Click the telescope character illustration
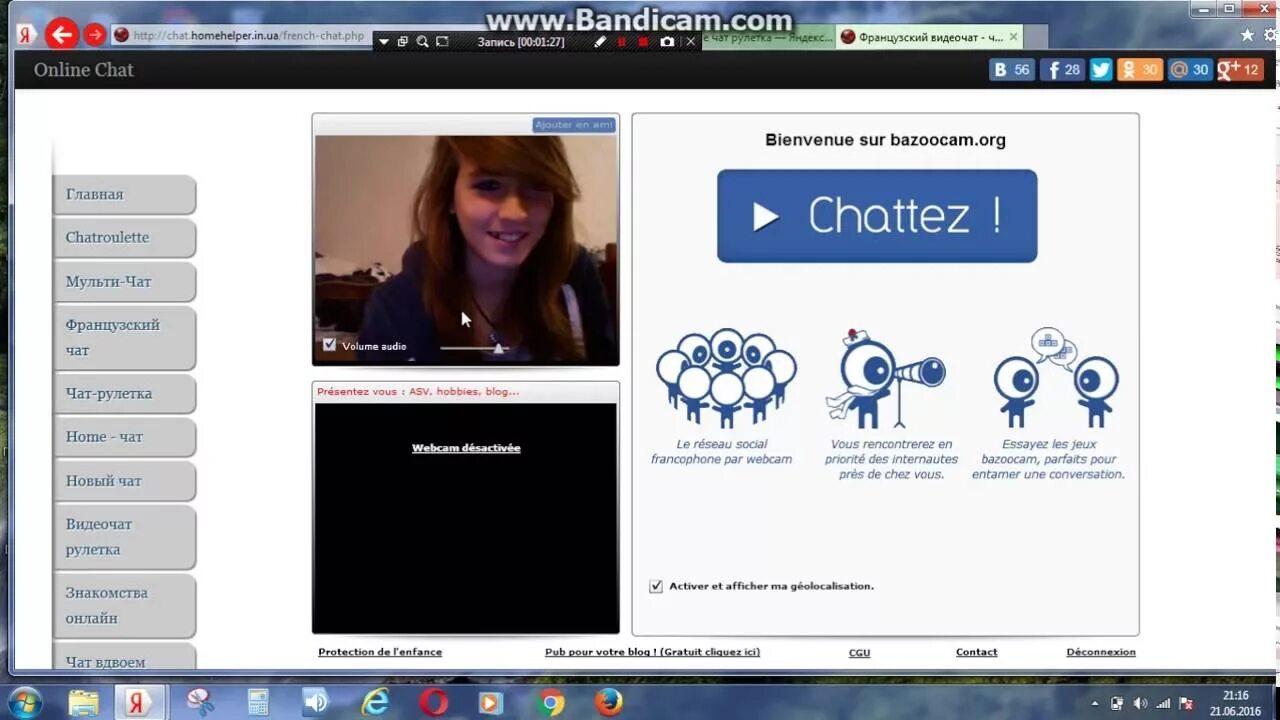The height and width of the screenshot is (720, 1280). (885, 378)
